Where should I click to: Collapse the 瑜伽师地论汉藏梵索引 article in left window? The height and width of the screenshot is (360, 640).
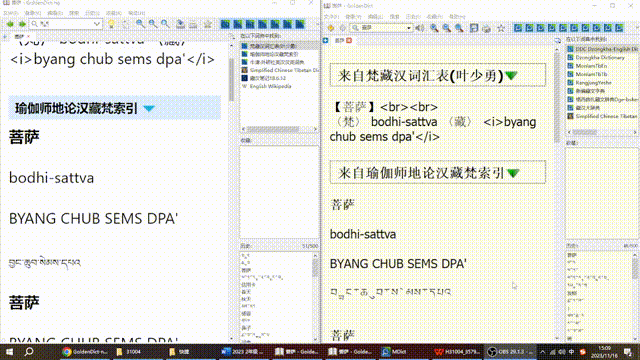coord(149,109)
